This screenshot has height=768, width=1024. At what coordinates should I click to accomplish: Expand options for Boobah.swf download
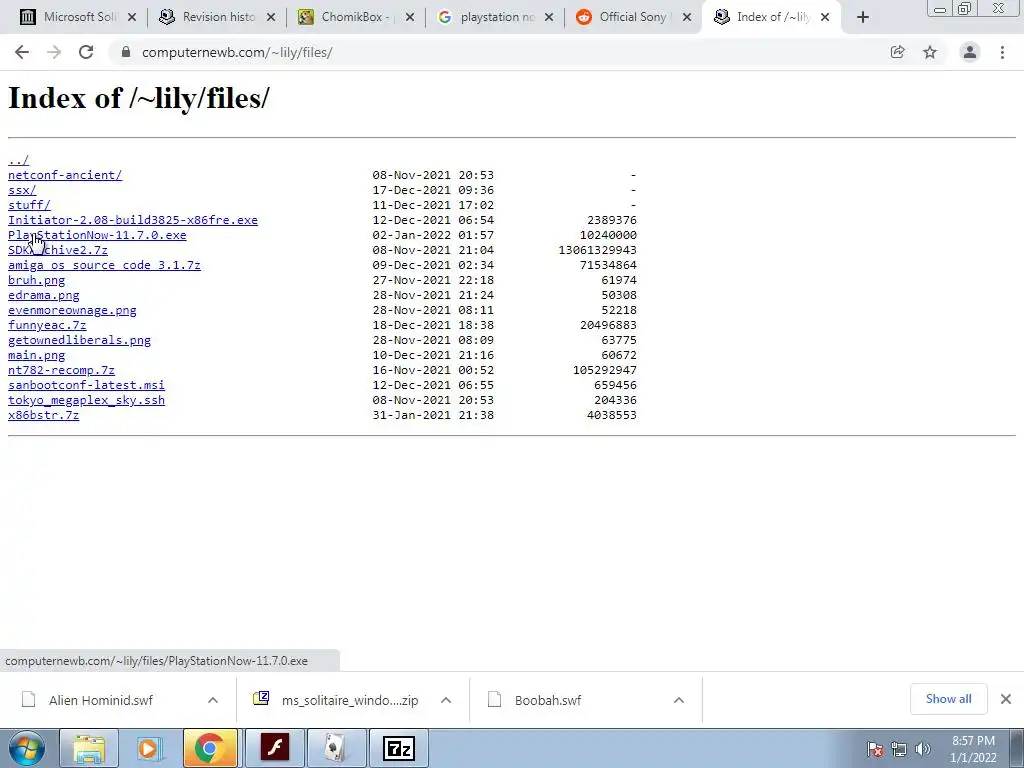click(x=679, y=700)
